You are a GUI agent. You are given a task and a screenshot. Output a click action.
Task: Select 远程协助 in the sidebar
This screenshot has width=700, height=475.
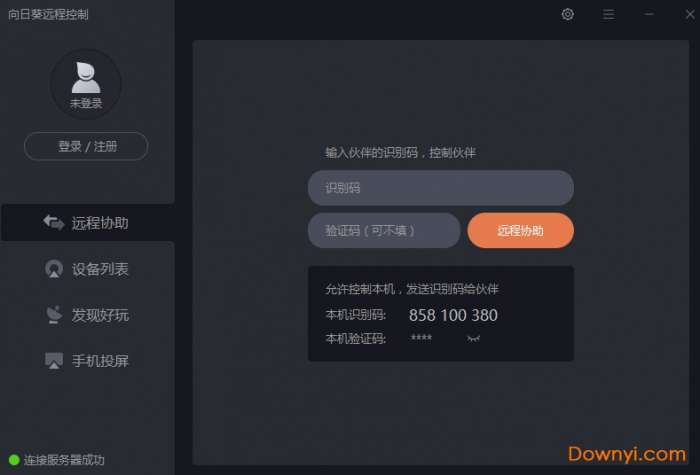coord(88,222)
